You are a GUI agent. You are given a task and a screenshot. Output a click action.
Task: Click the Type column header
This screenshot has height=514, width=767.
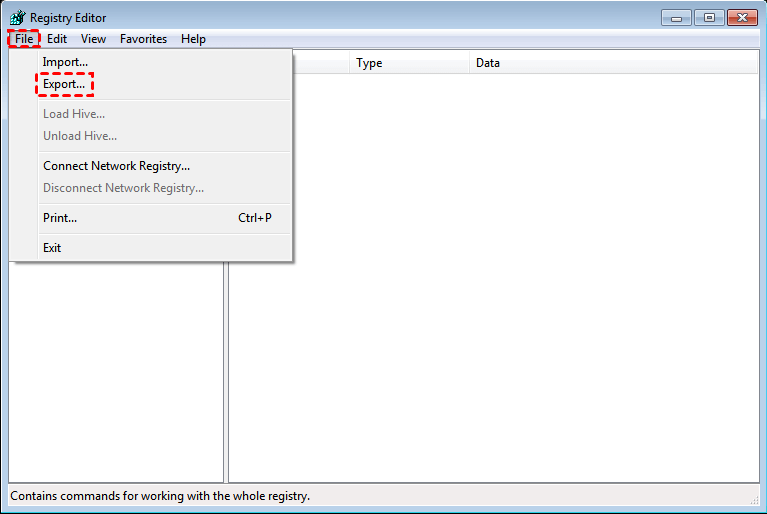click(409, 63)
